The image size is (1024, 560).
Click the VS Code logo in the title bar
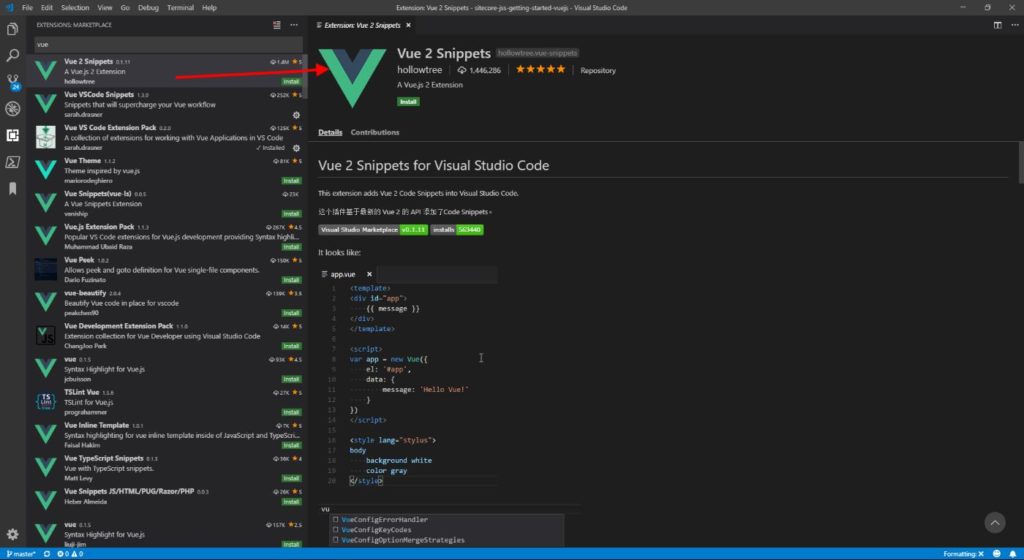coord(9,8)
